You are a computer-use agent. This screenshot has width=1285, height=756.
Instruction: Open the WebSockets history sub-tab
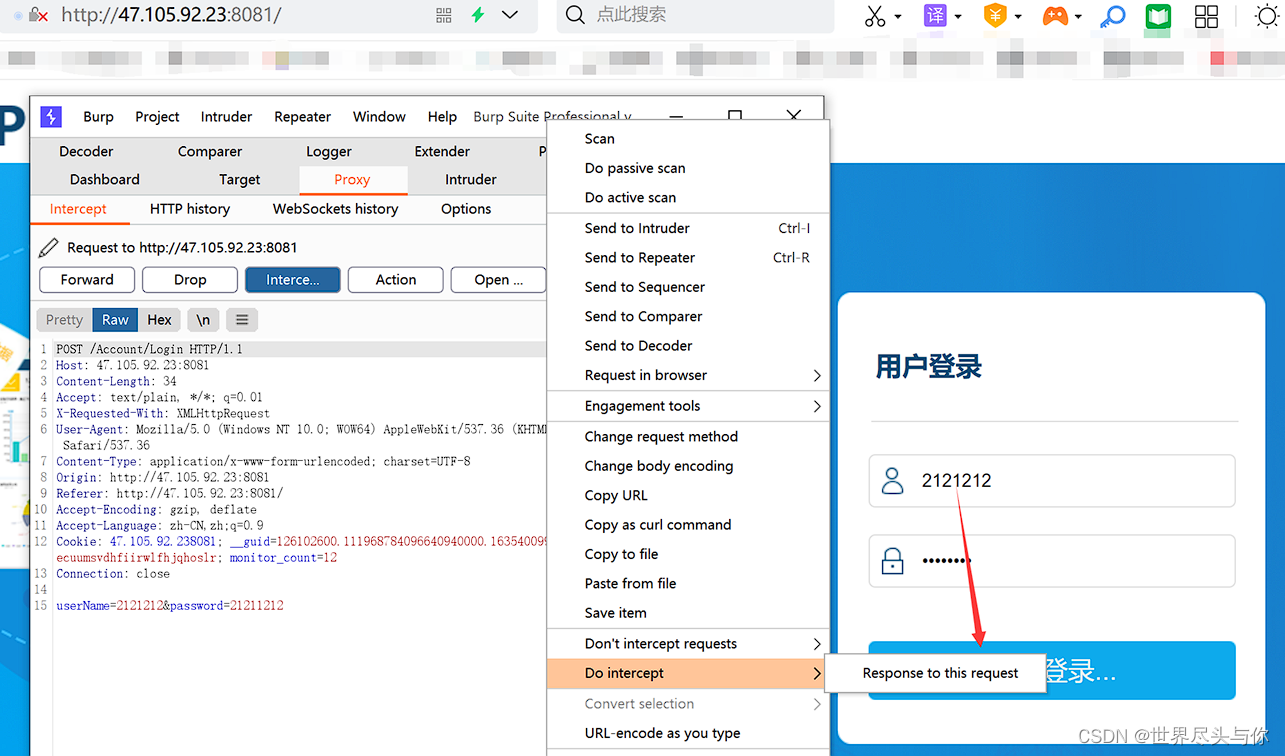click(335, 209)
